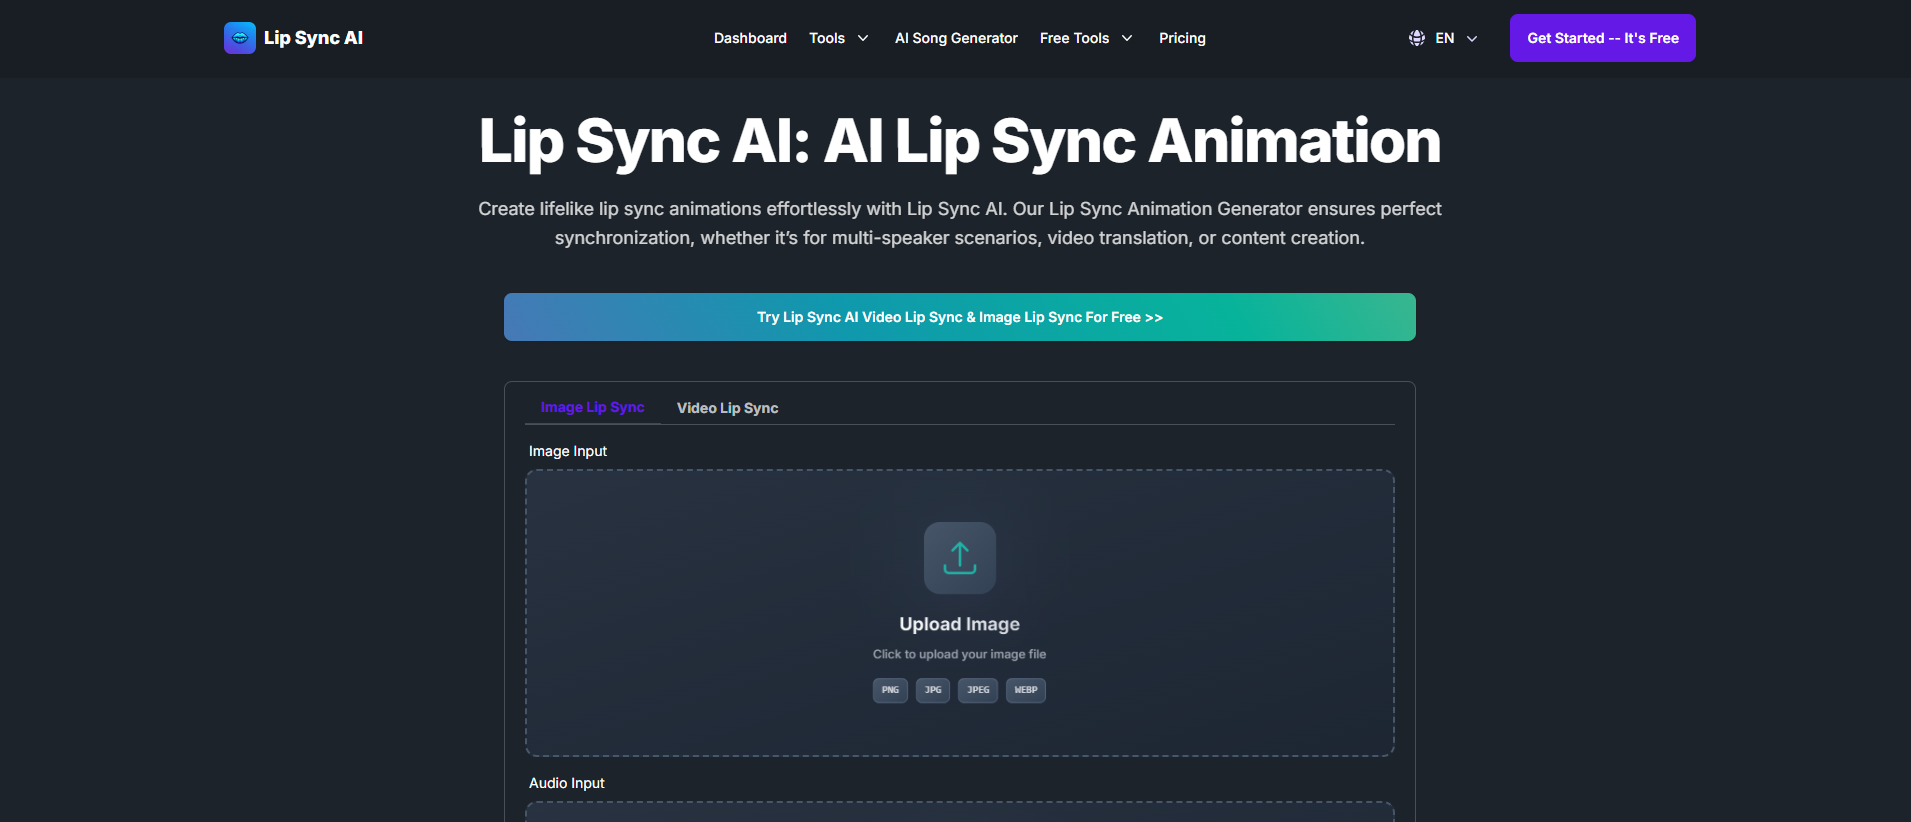Click the Upload Image heading text
This screenshot has width=1911, height=822.
(x=960, y=624)
